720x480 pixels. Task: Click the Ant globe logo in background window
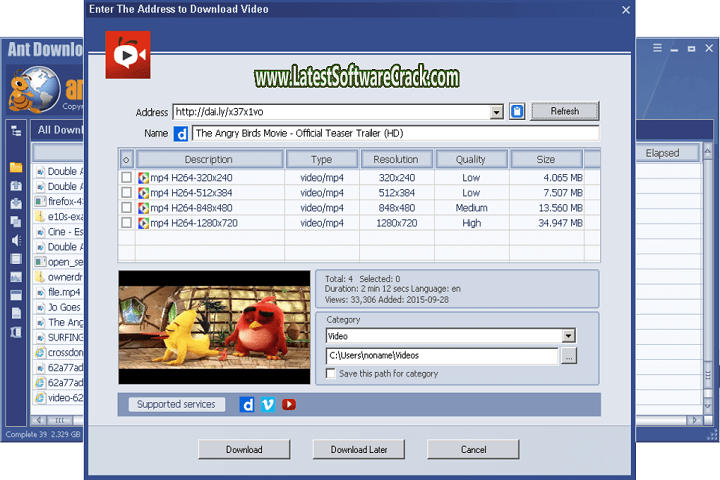[x=34, y=90]
